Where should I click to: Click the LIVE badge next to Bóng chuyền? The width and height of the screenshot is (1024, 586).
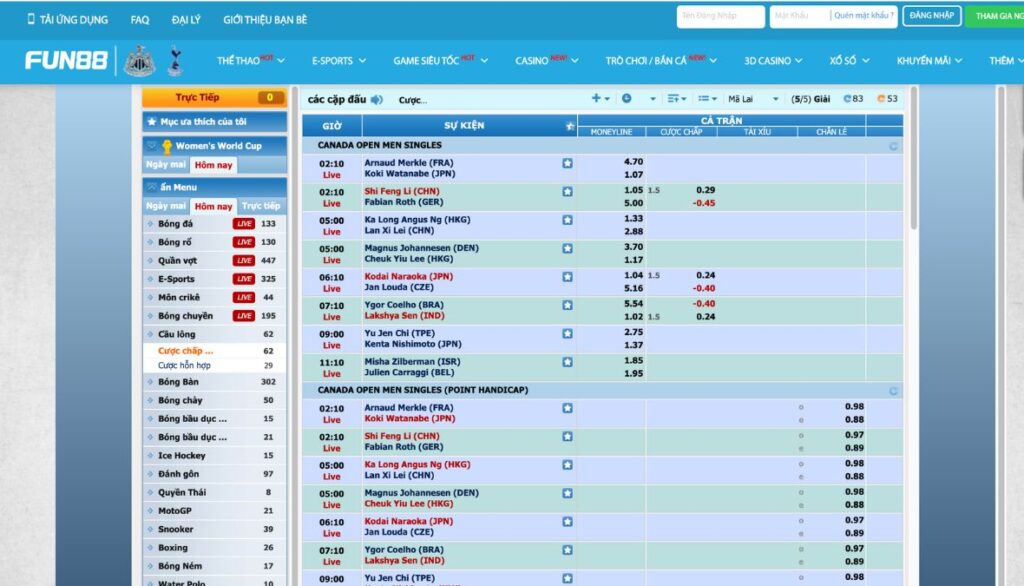[244, 316]
